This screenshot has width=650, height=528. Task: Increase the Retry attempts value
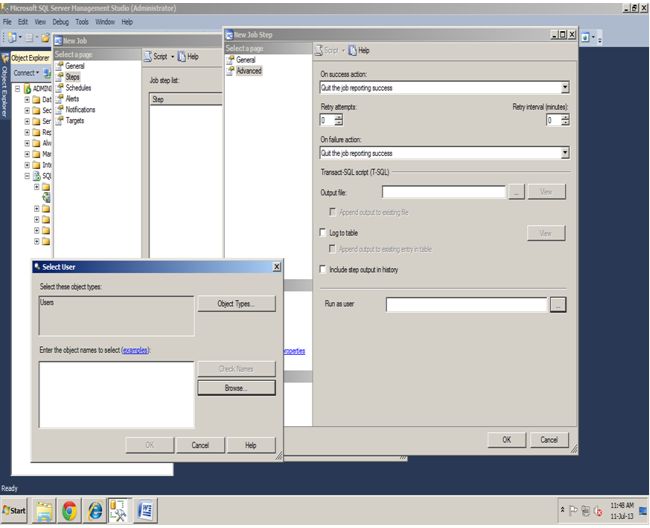pos(339,117)
